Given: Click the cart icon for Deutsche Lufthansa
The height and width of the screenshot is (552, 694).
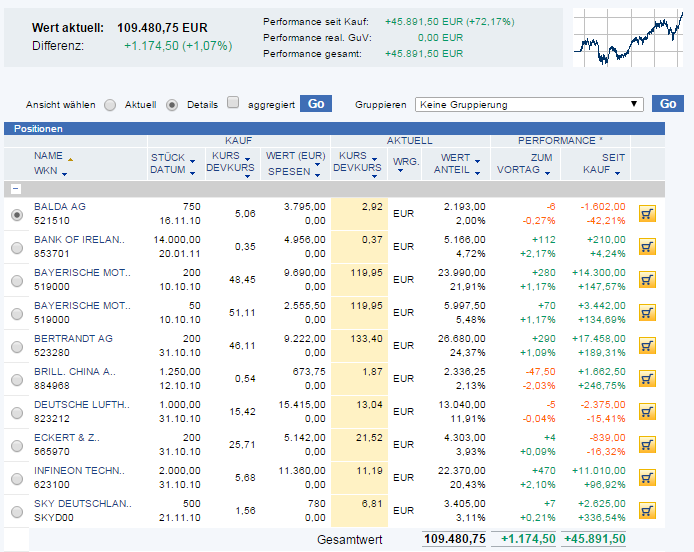Looking at the screenshot, I should point(647,412).
